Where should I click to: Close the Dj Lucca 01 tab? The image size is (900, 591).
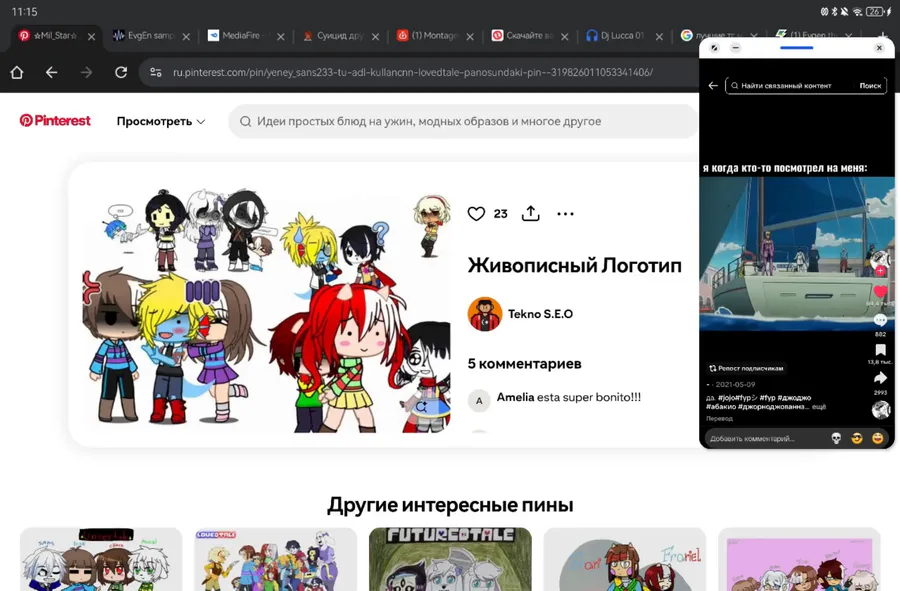659,36
